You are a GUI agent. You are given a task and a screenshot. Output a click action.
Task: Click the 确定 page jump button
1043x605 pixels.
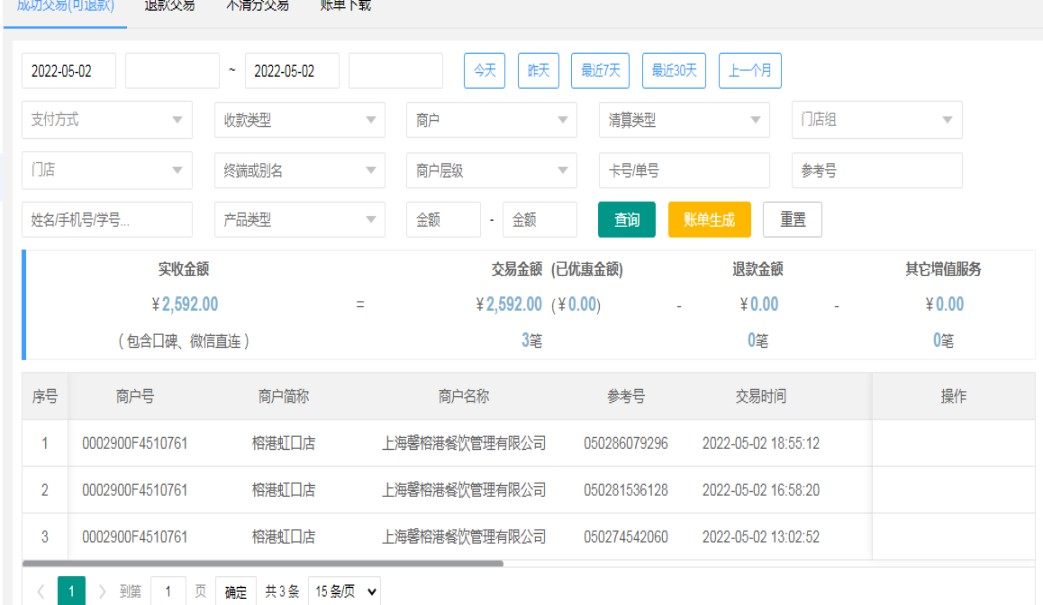tap(236, 592)
